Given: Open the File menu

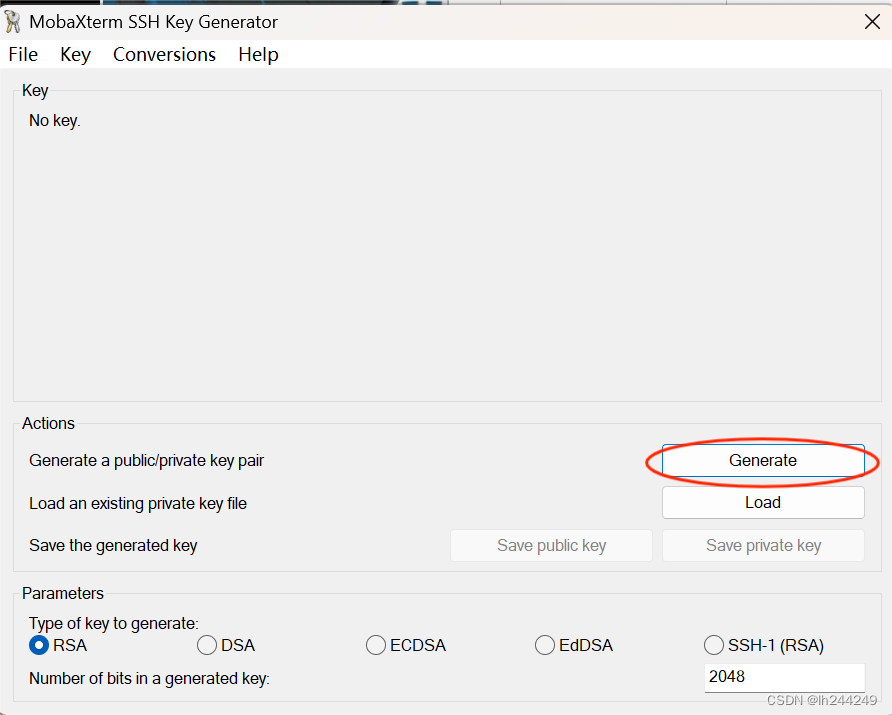Looking at the screenshot, I should (23, 55).
